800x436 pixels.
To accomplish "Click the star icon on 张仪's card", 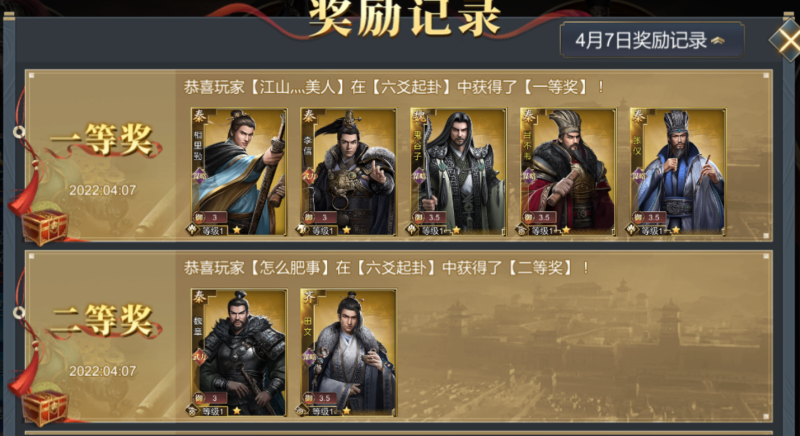I will [676, 230].
